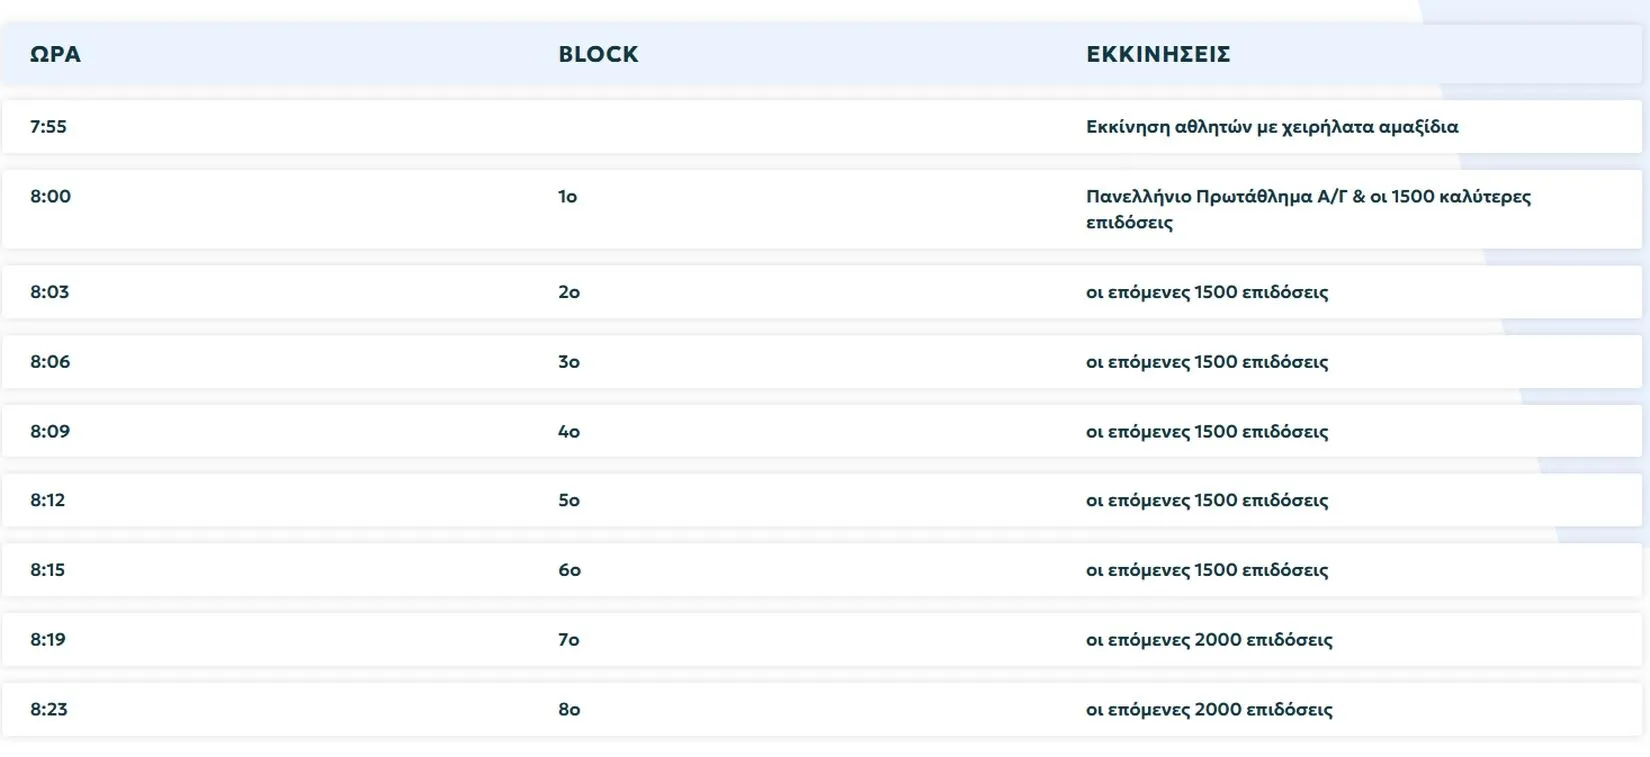Click the 2ο block cell
1650x757 pixels.
tap(569, 292)
